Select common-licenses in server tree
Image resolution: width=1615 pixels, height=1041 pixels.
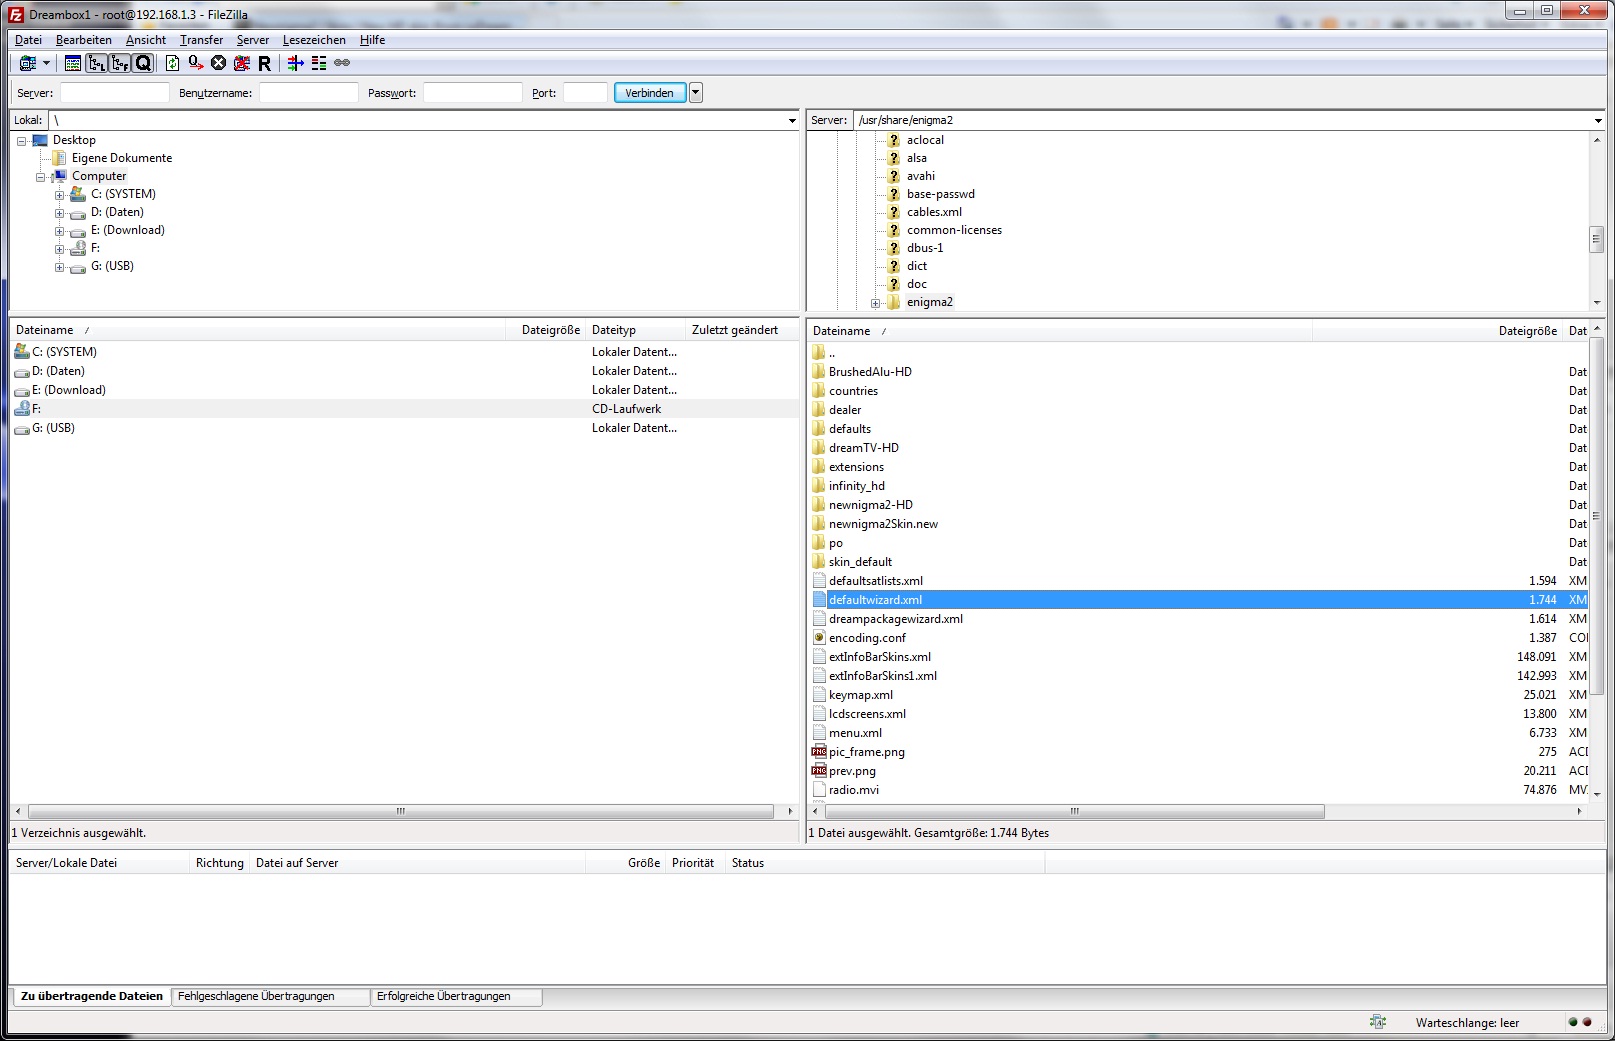(954, 230)
